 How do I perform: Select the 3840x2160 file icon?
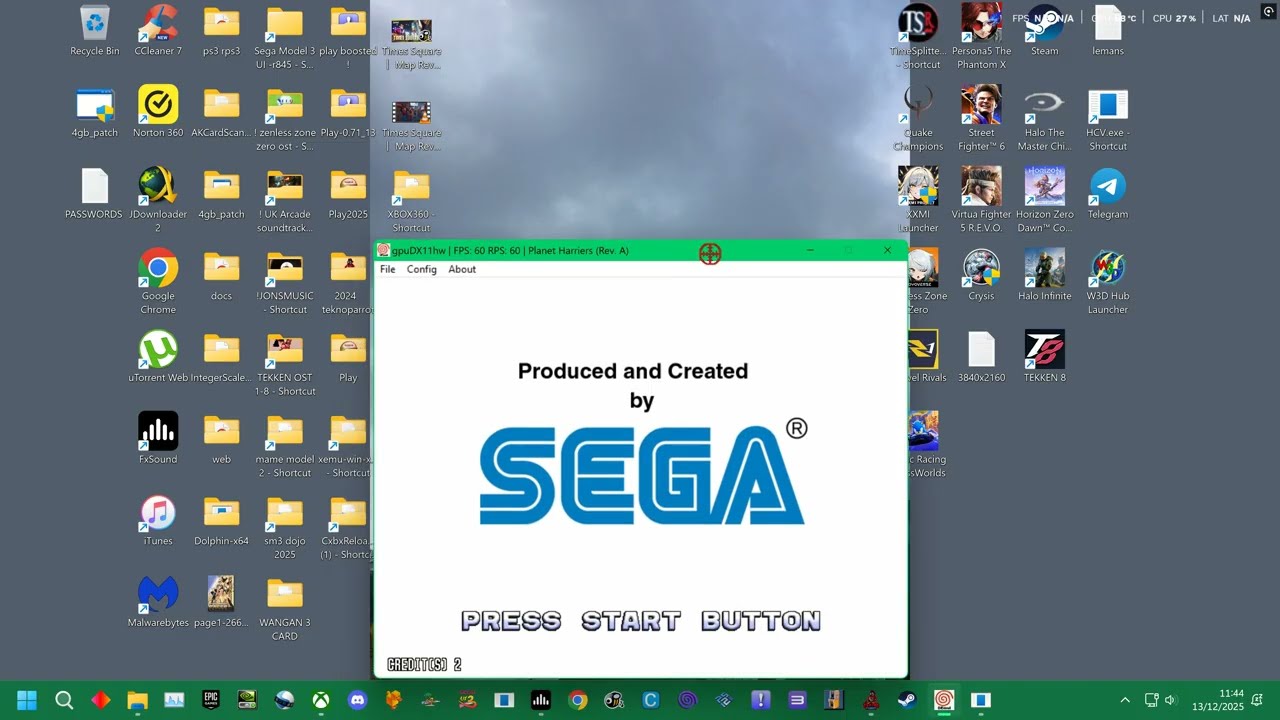(981, 357)
